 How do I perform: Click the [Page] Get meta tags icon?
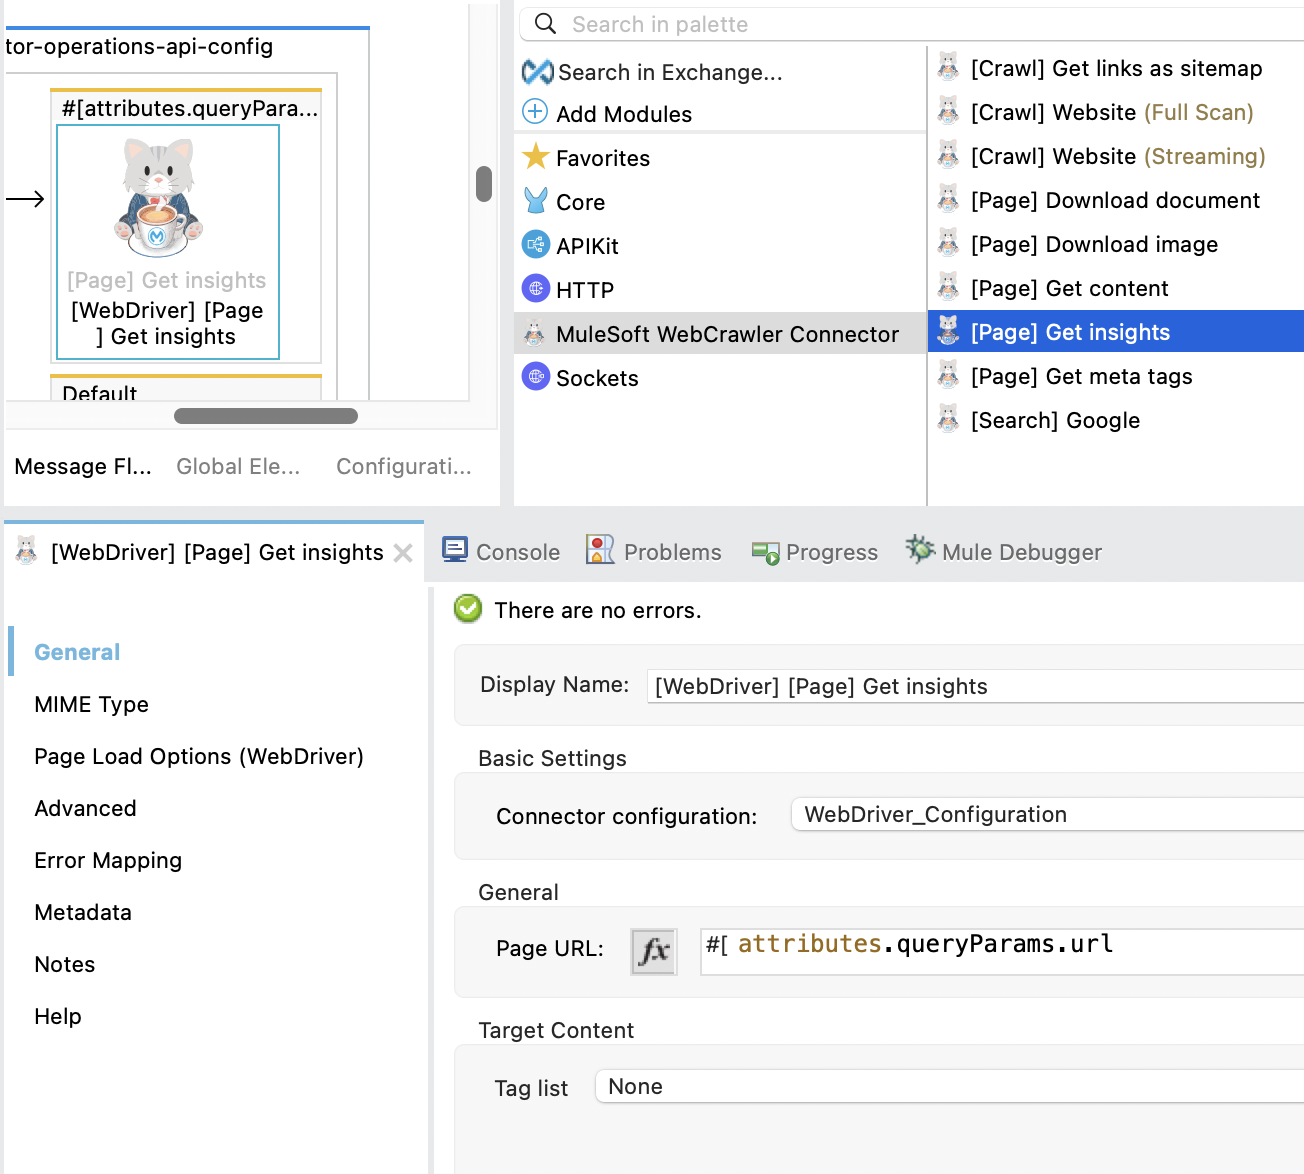[x=948, y=375]
